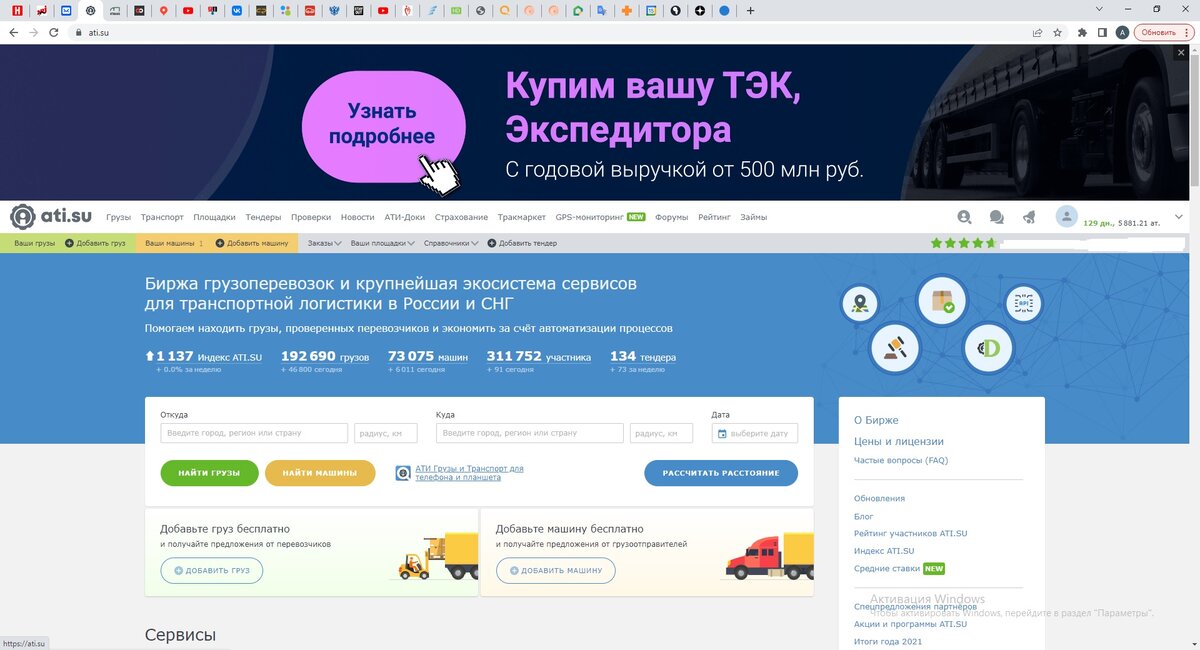This screenshot has height=650, width=1200.
Task: Click the Откуда radius input field
Action: pos(386,433)
